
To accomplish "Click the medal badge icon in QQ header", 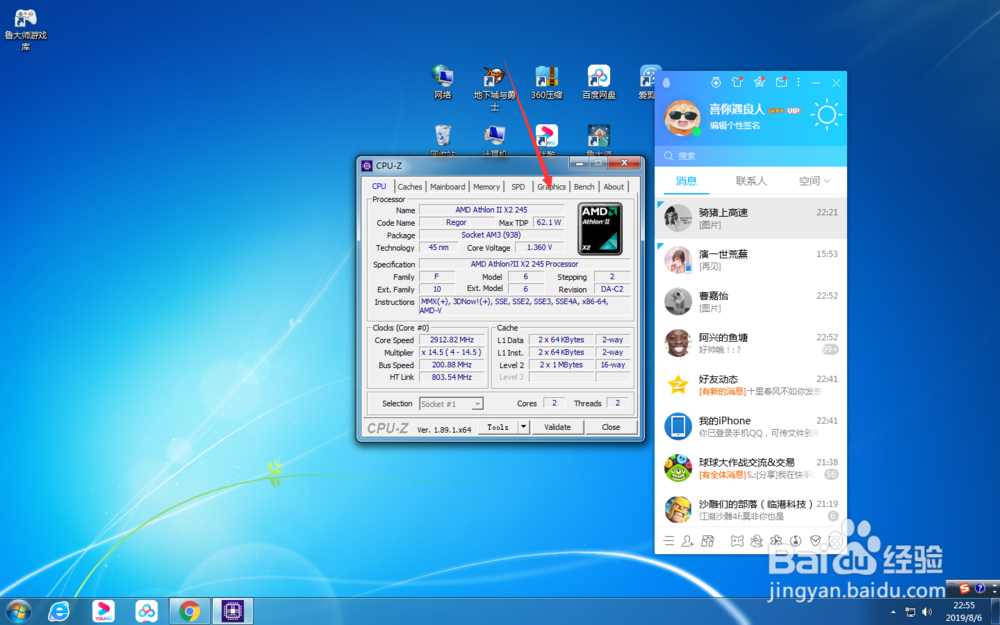I will click(716, 83).
